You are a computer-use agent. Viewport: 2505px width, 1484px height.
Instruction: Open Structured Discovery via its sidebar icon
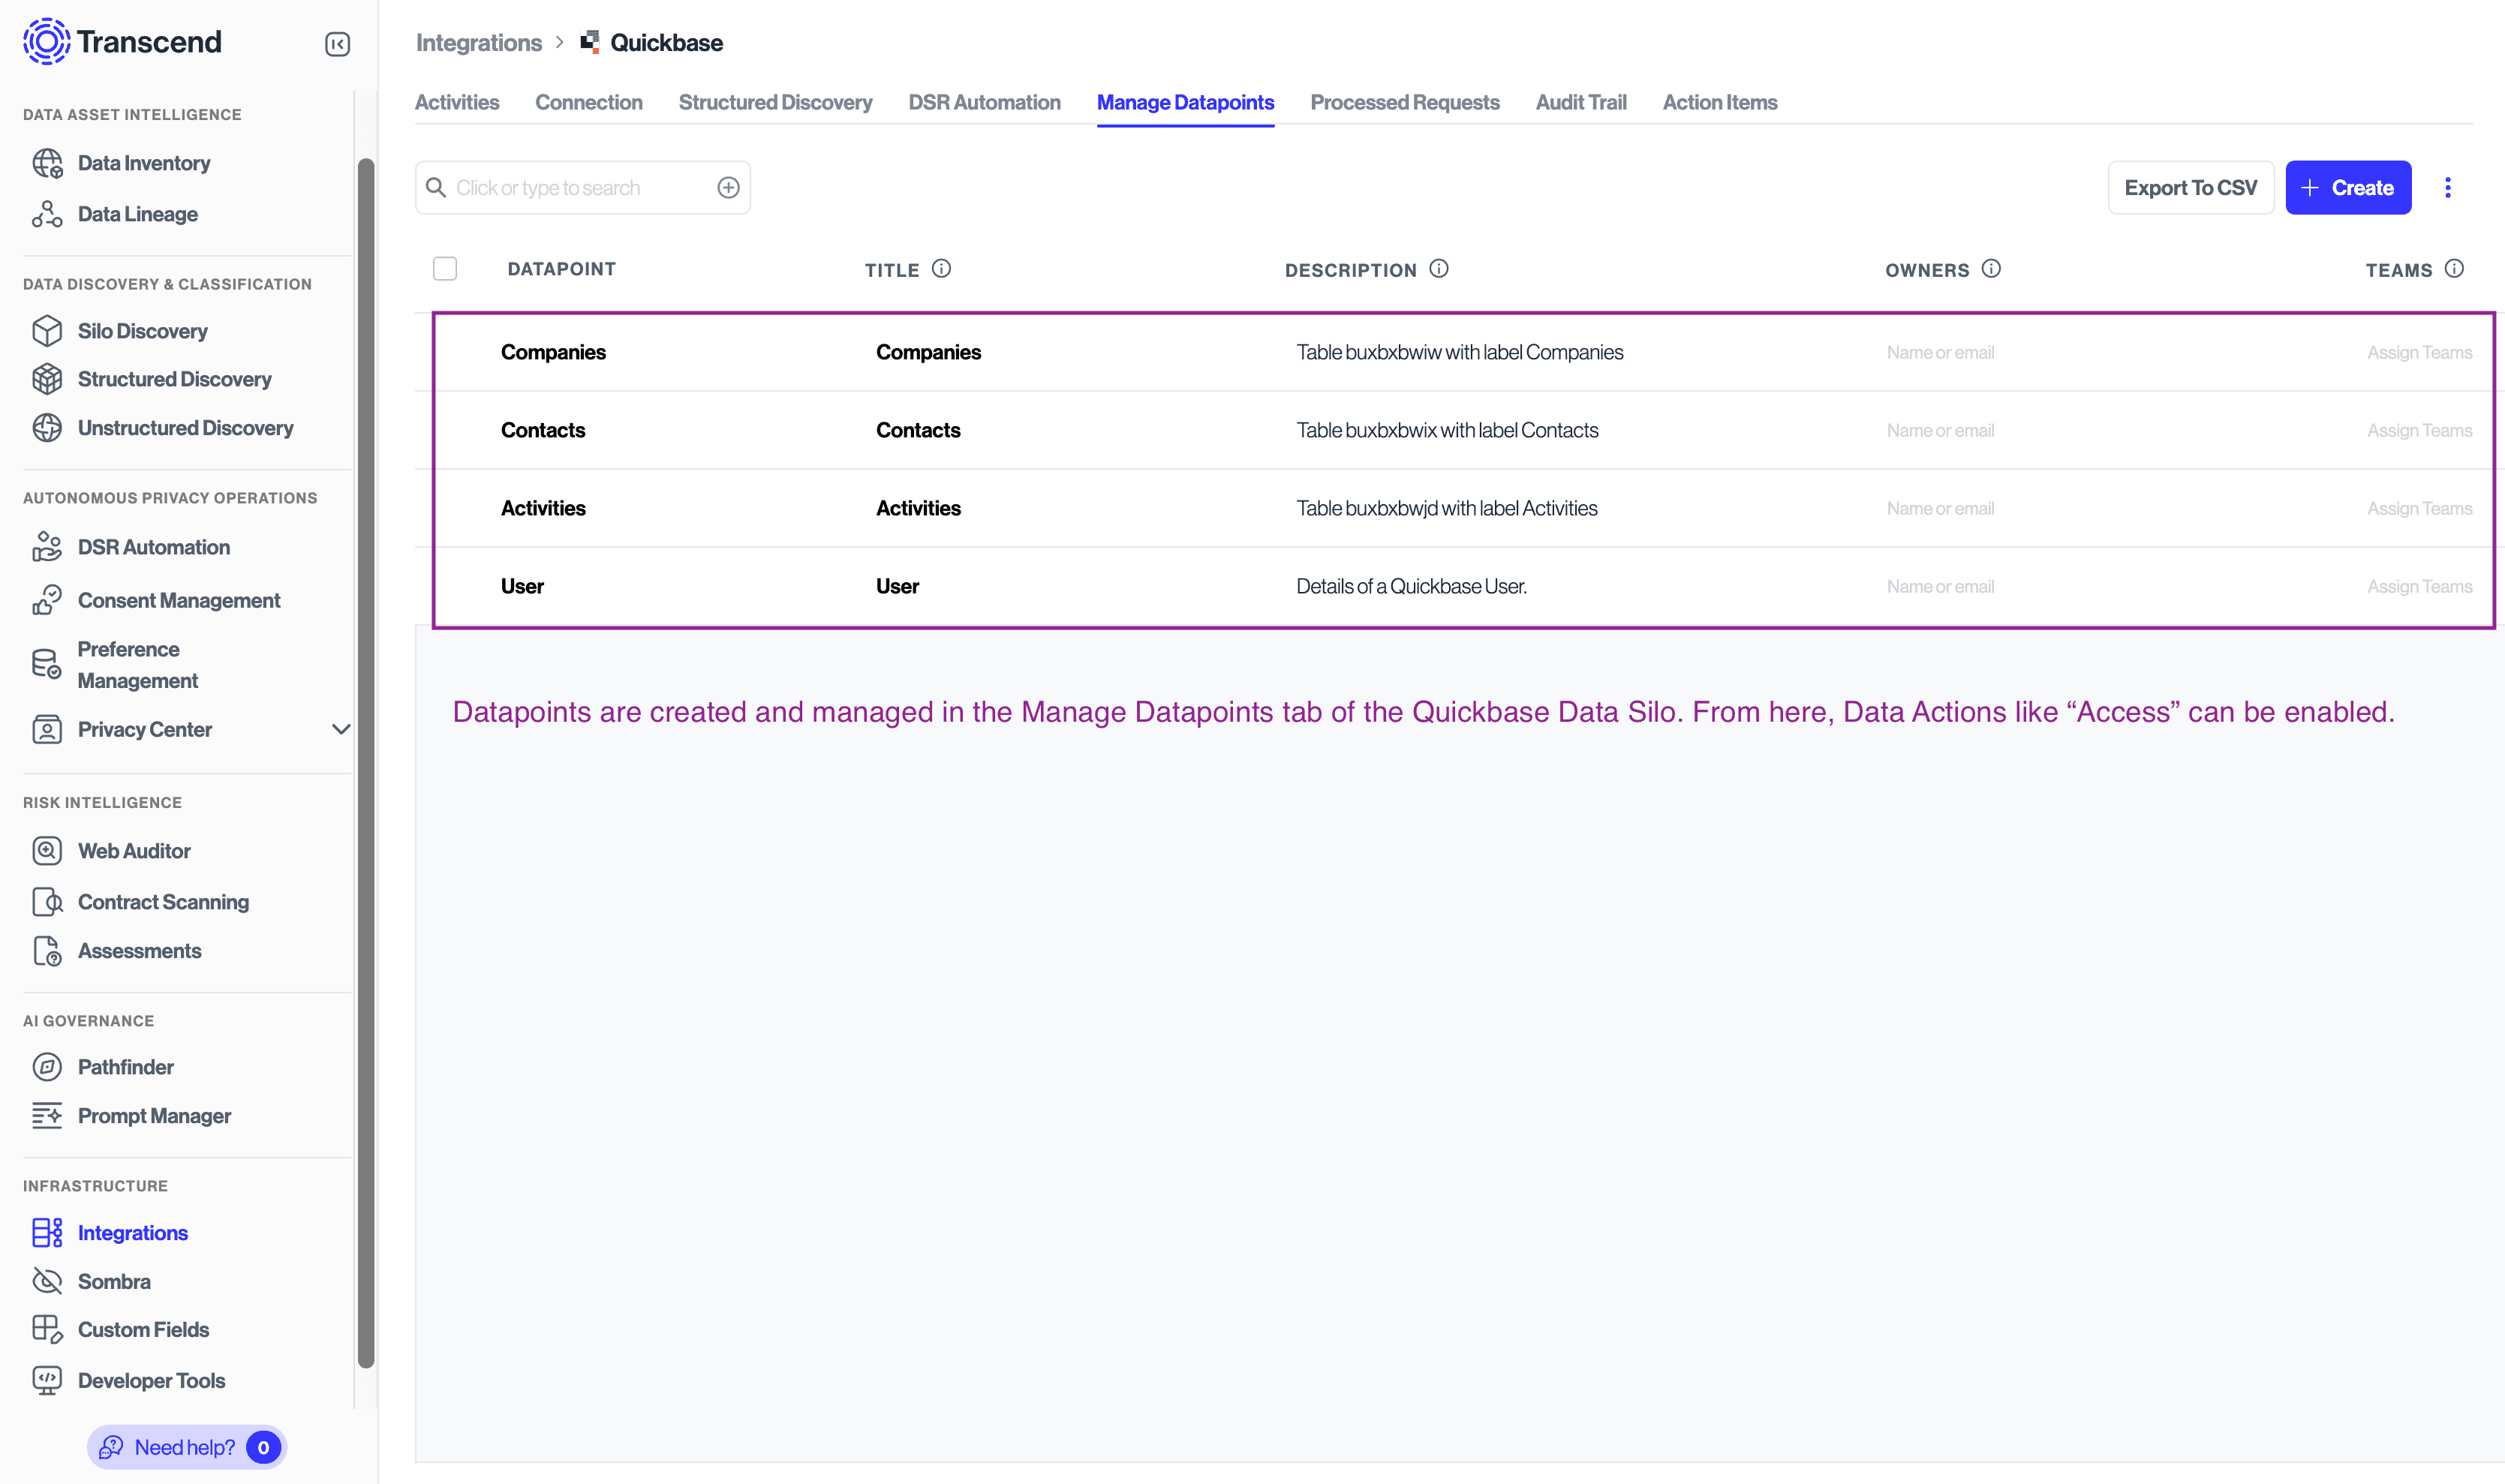point(48,379)
